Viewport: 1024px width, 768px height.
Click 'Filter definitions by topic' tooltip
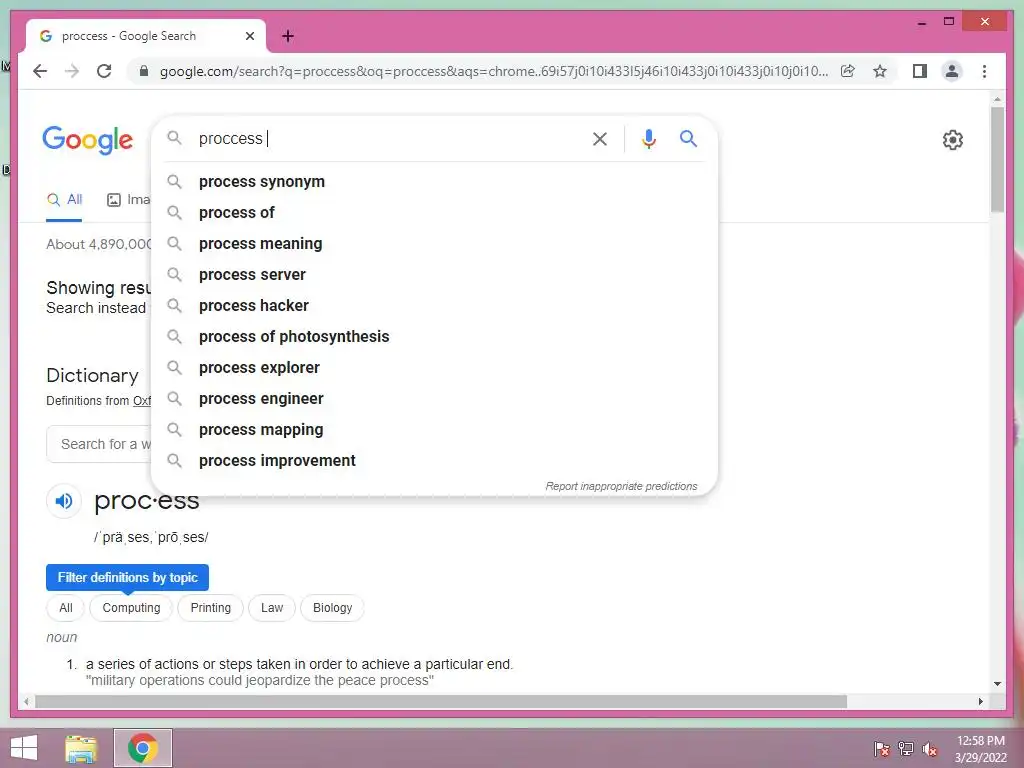pos(127,577)
